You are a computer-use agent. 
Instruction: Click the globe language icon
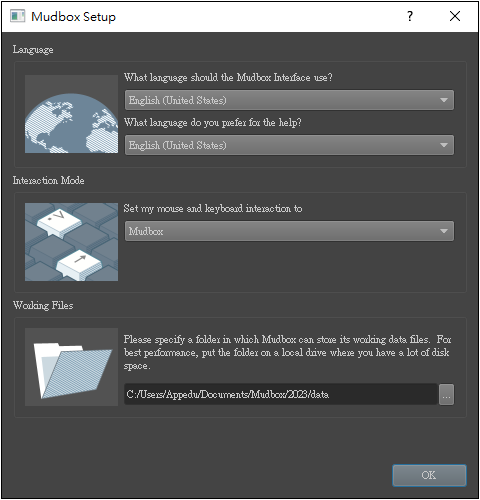coord(71,114)
